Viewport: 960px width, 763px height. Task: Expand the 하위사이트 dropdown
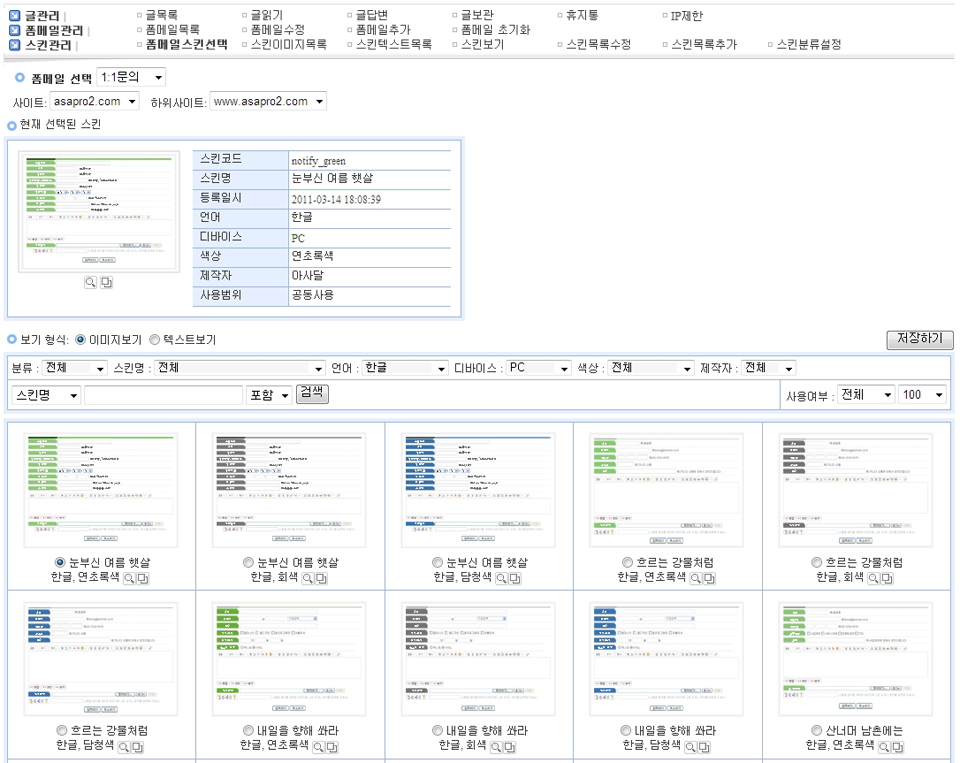[268, 101]
